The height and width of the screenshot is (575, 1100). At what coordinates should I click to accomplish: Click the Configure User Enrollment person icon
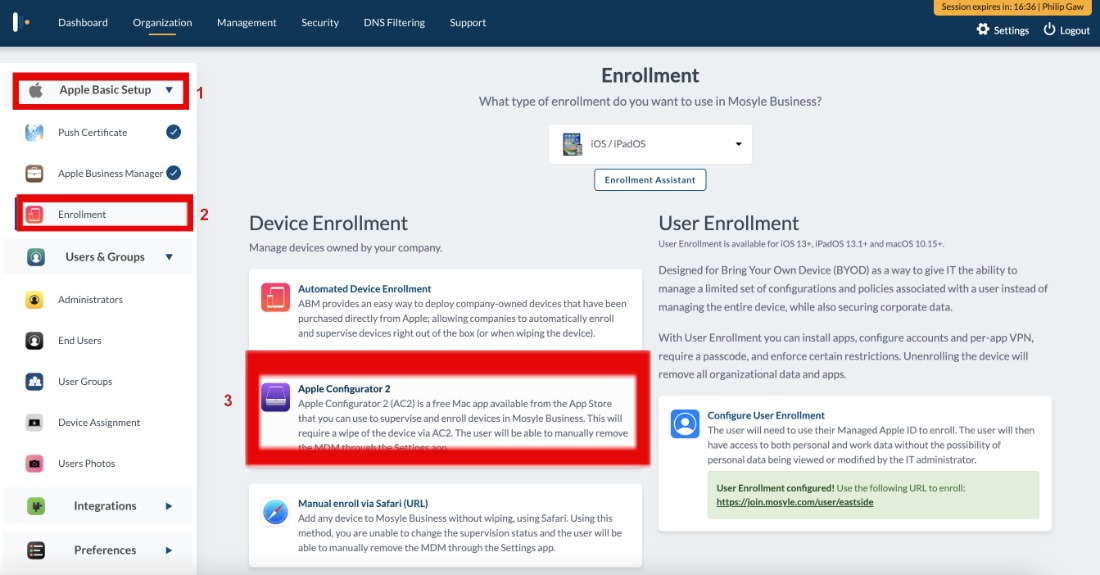685,424
